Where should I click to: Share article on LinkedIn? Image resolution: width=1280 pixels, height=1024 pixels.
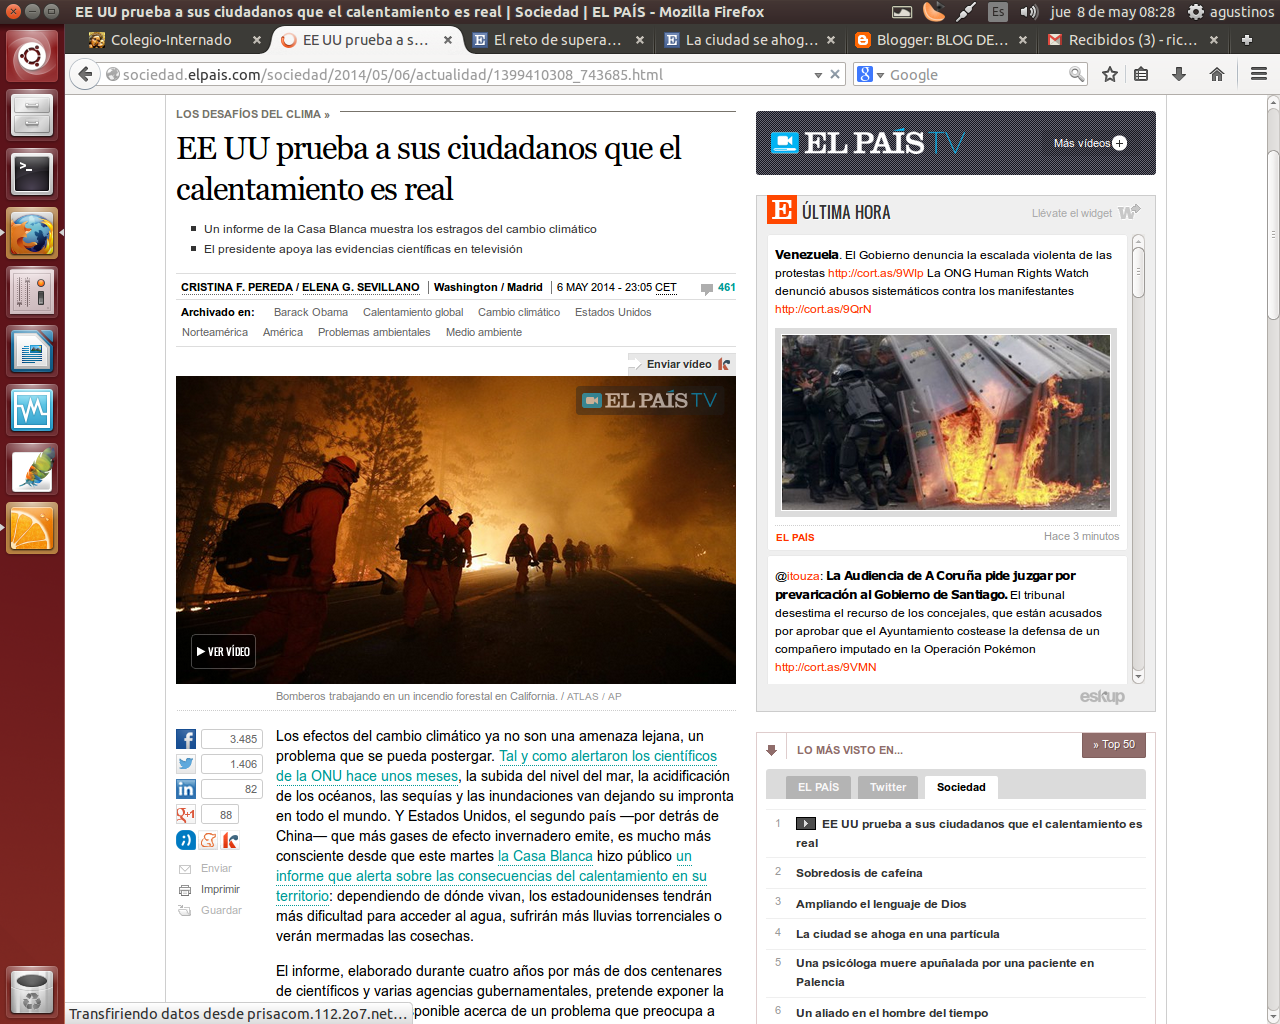point(186,789)
